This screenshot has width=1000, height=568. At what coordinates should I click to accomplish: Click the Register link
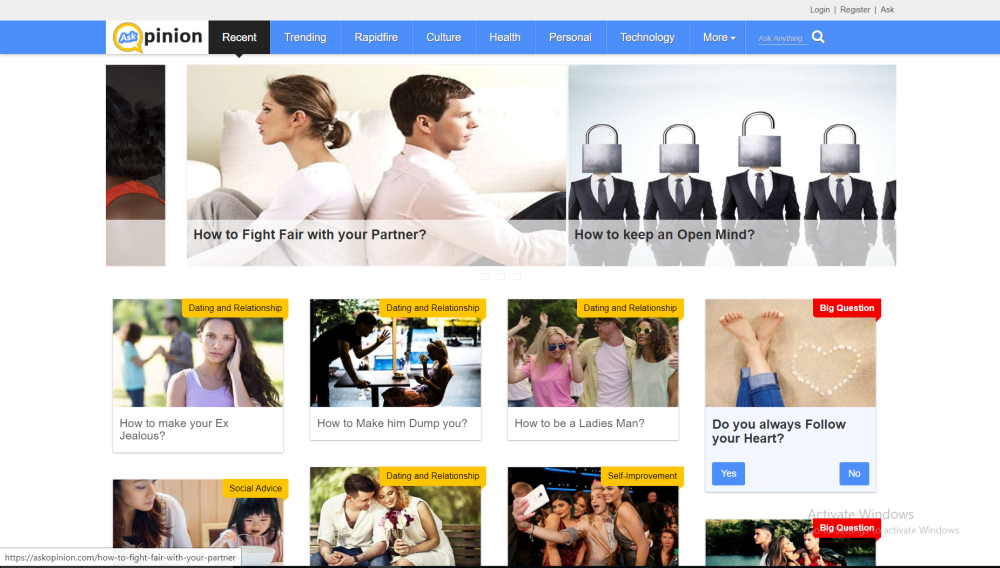855,10
